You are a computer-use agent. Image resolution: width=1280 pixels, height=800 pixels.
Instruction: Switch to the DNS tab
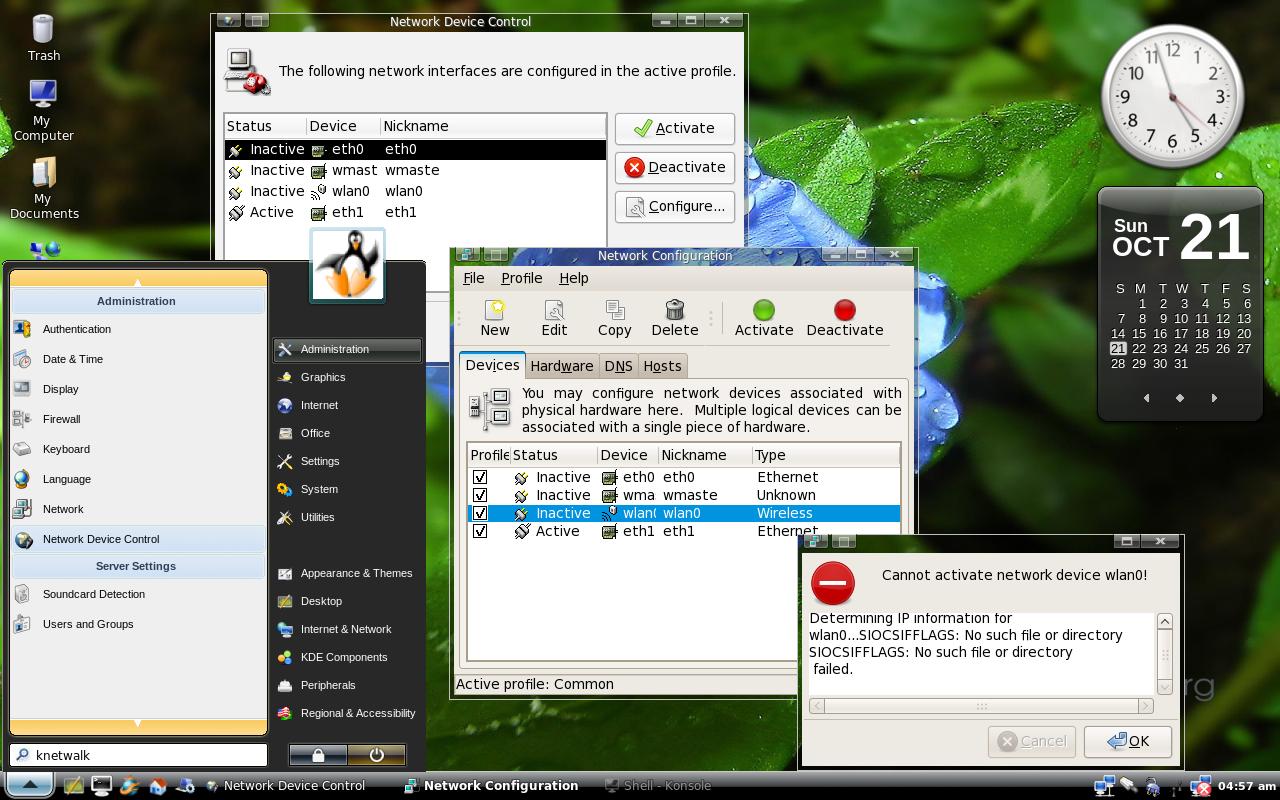(x=618, y=366)
